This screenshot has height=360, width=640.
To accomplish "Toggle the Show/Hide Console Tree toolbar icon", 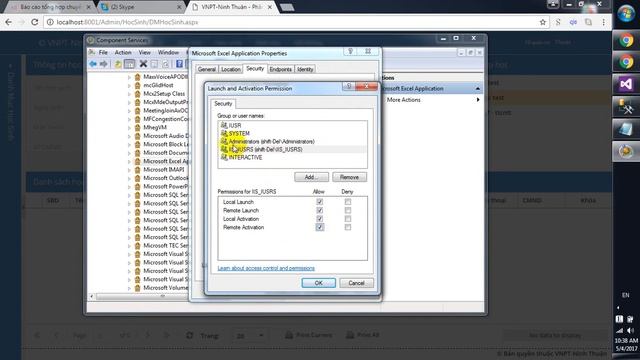I will coord(129,64).
